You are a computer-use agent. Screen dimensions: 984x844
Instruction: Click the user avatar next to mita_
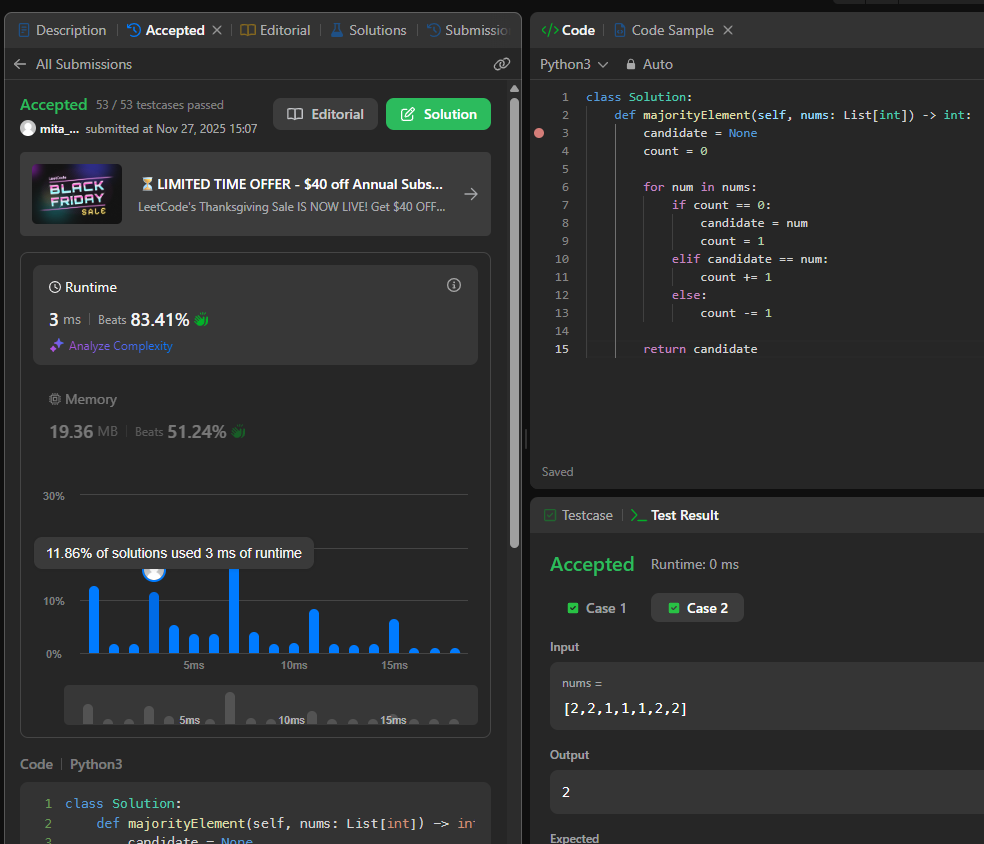click(x=28, y=128)
